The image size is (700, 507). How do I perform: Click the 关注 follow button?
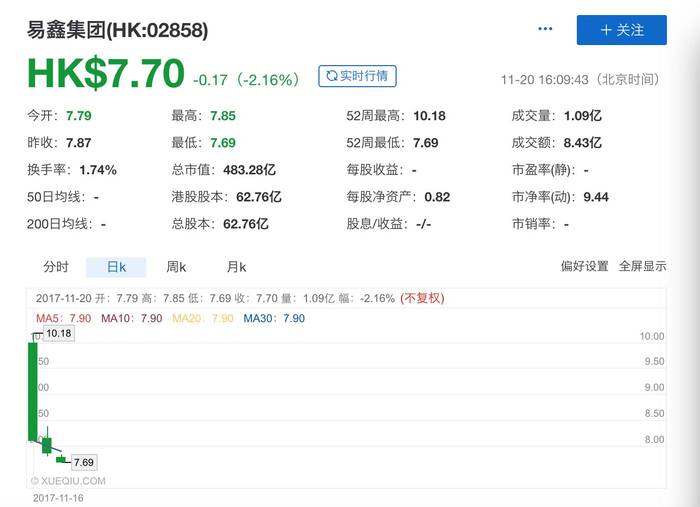pos(621,30)
